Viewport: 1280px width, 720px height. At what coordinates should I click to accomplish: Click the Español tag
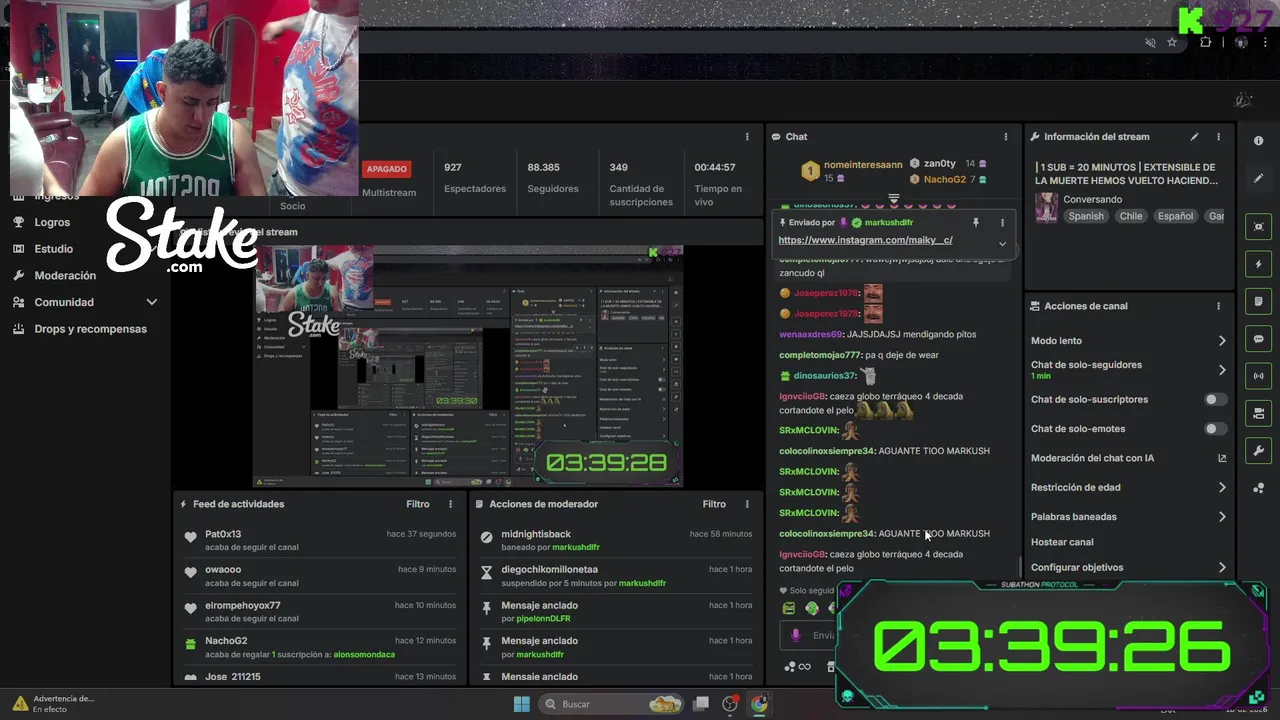pyautogui.click(x=1175, y=216)
